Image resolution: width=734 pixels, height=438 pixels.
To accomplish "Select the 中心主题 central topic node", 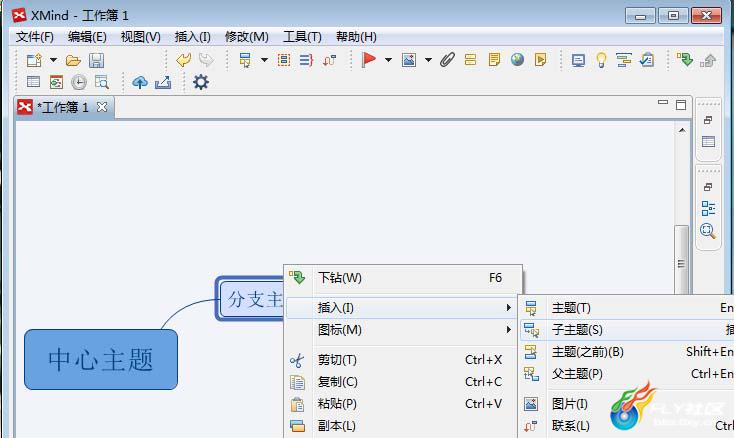I will click(101, 359).
